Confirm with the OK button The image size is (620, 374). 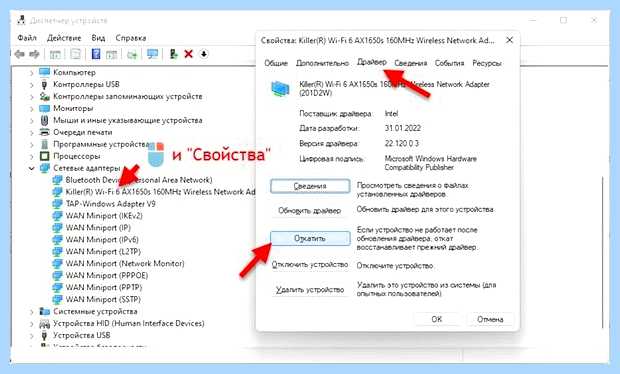[437, 319]
